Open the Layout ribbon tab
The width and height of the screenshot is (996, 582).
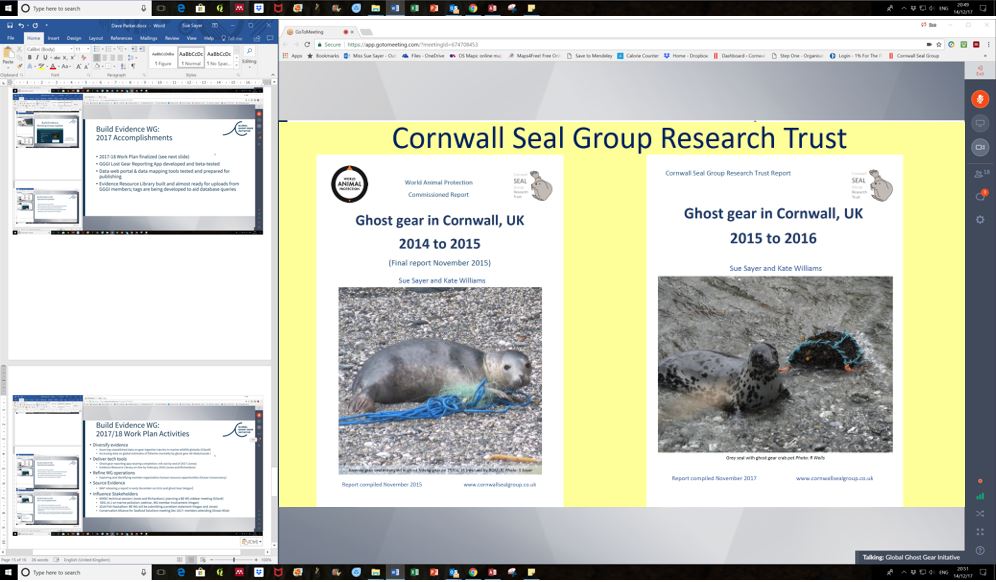(x=96, y=38)
